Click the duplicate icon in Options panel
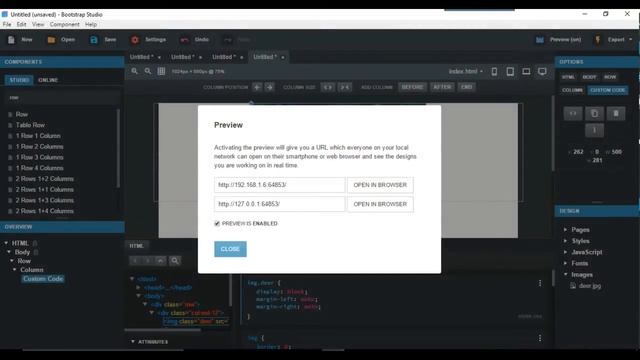640x360 pixels. (x=594, y=113)
